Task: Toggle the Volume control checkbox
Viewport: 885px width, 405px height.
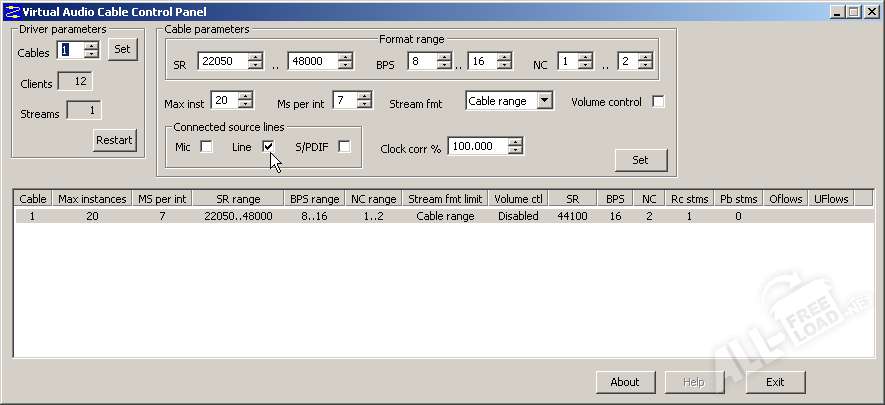Action: point(658,102)
